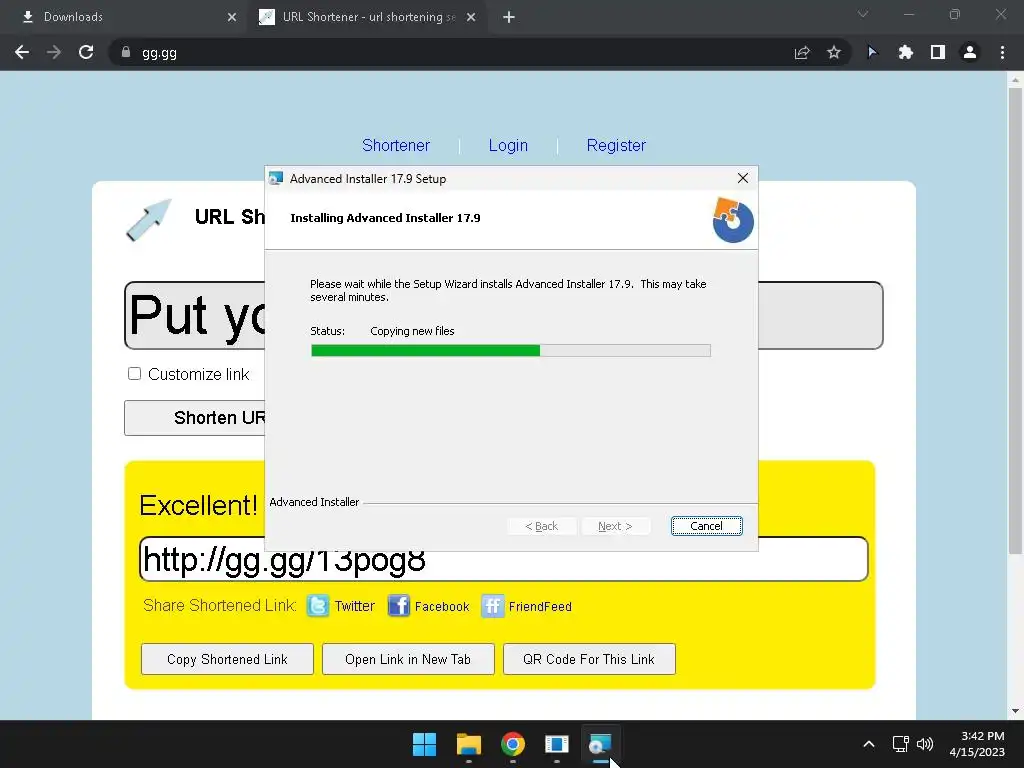Open the Extensions puzzle icon

coord(905,52)
